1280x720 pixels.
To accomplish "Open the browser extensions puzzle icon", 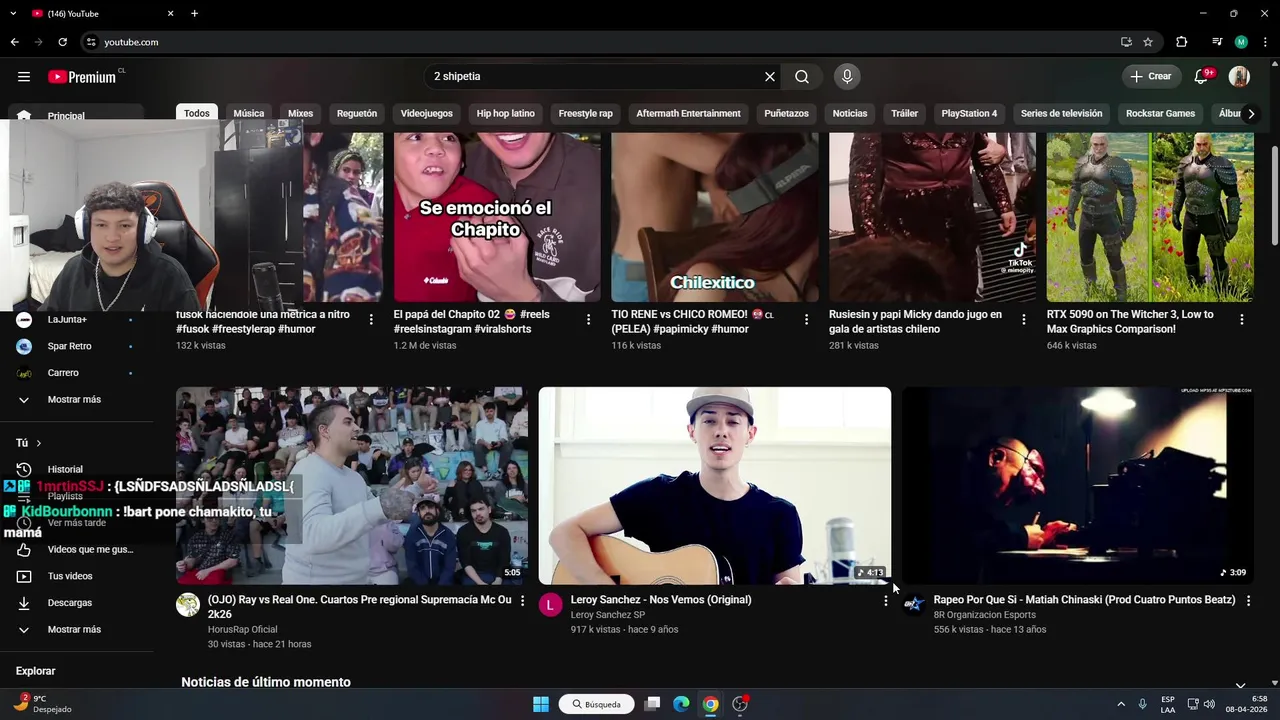I will click(1182, 42).
